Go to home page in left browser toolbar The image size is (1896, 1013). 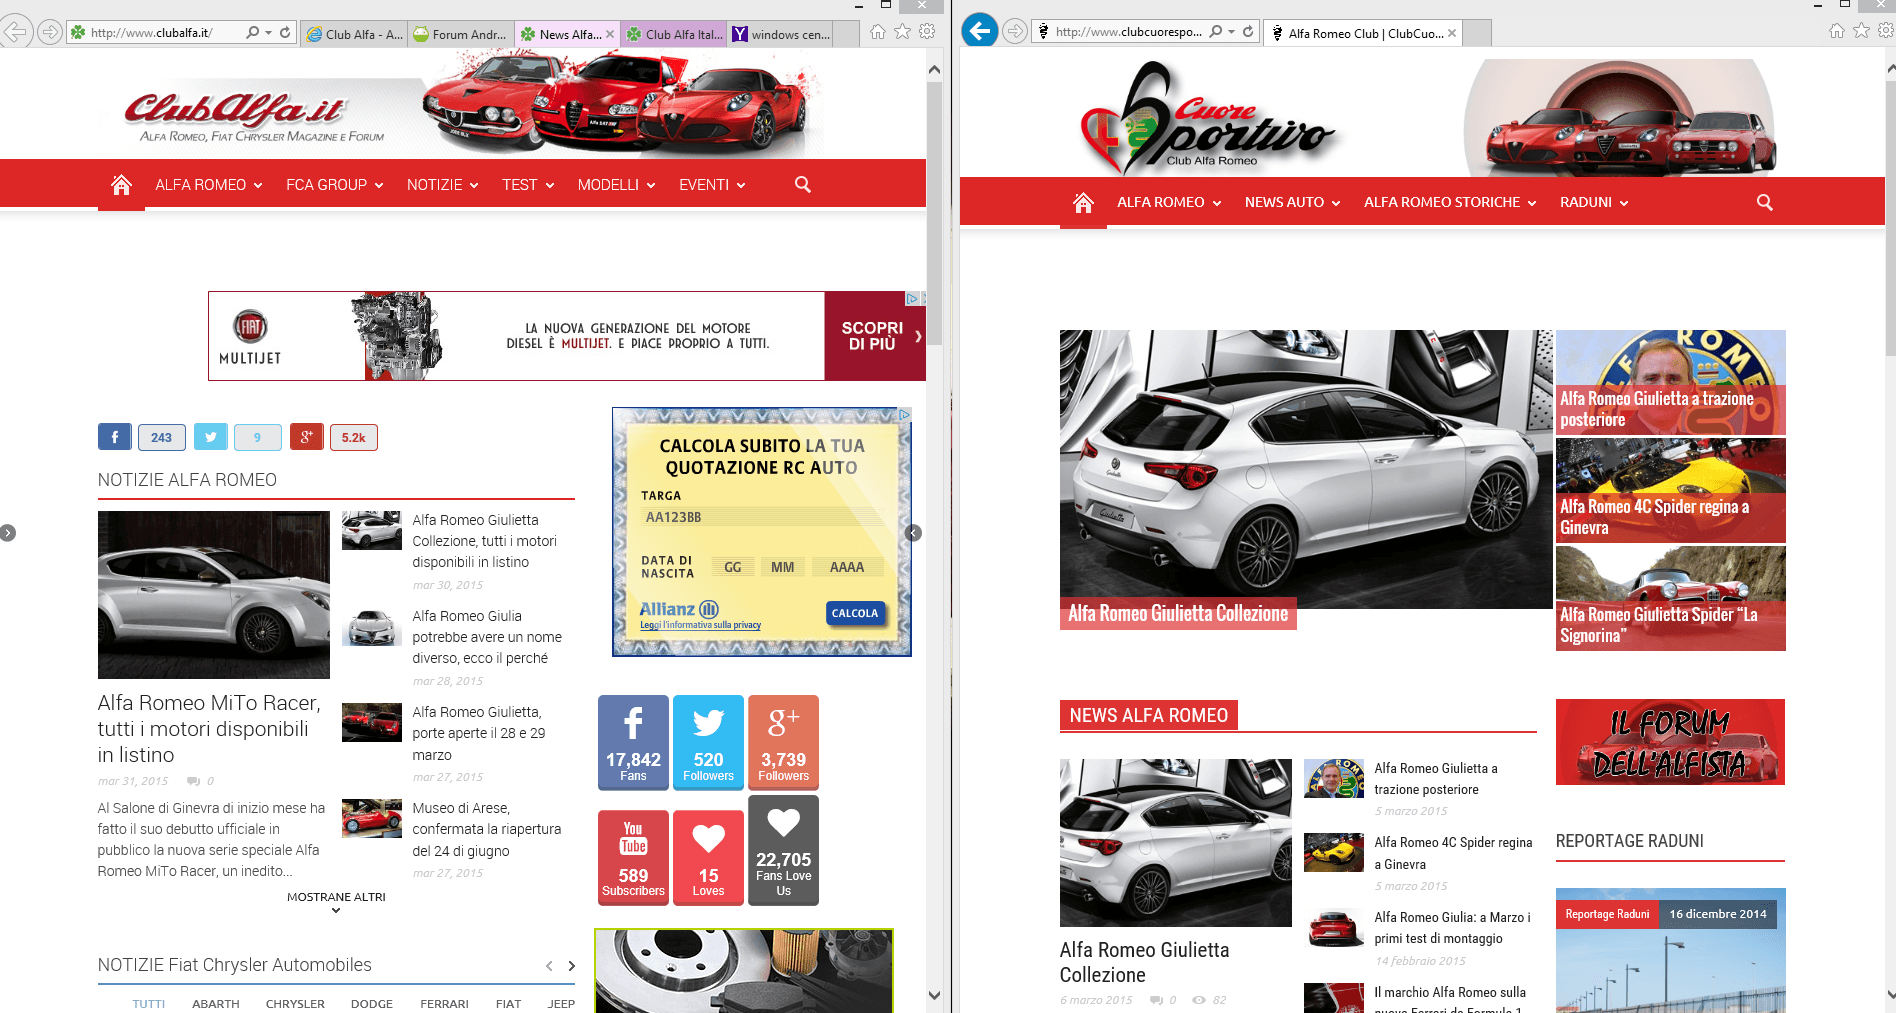click(878, 32)
